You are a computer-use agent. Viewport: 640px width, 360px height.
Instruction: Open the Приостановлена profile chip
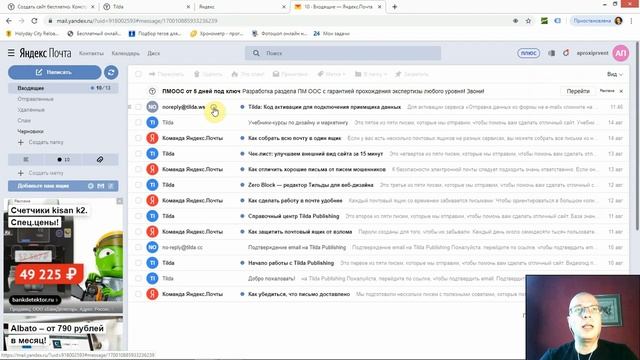click(597, 21)
